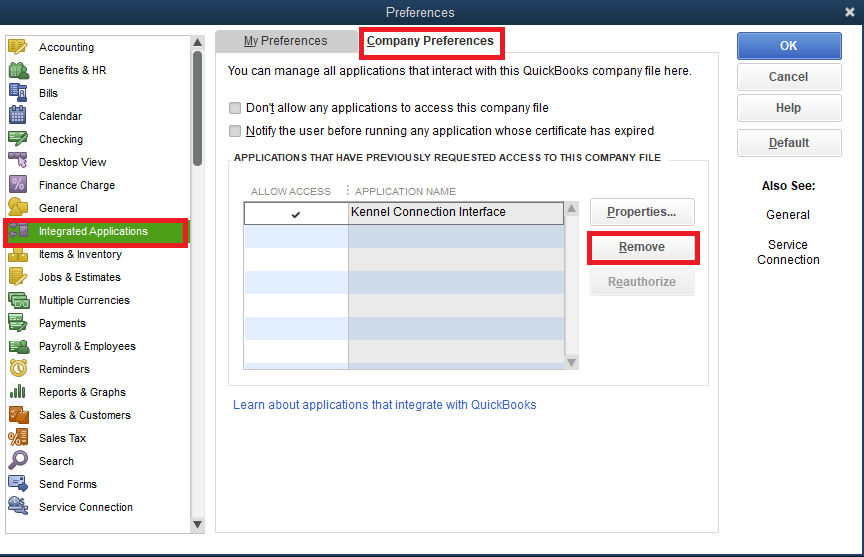
Task: Click the Default button
Action: (789, 143)
